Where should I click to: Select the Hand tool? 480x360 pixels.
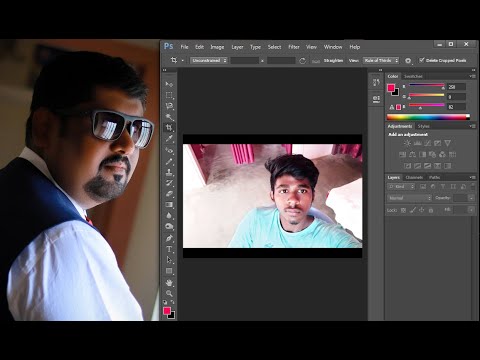[169, 283]
